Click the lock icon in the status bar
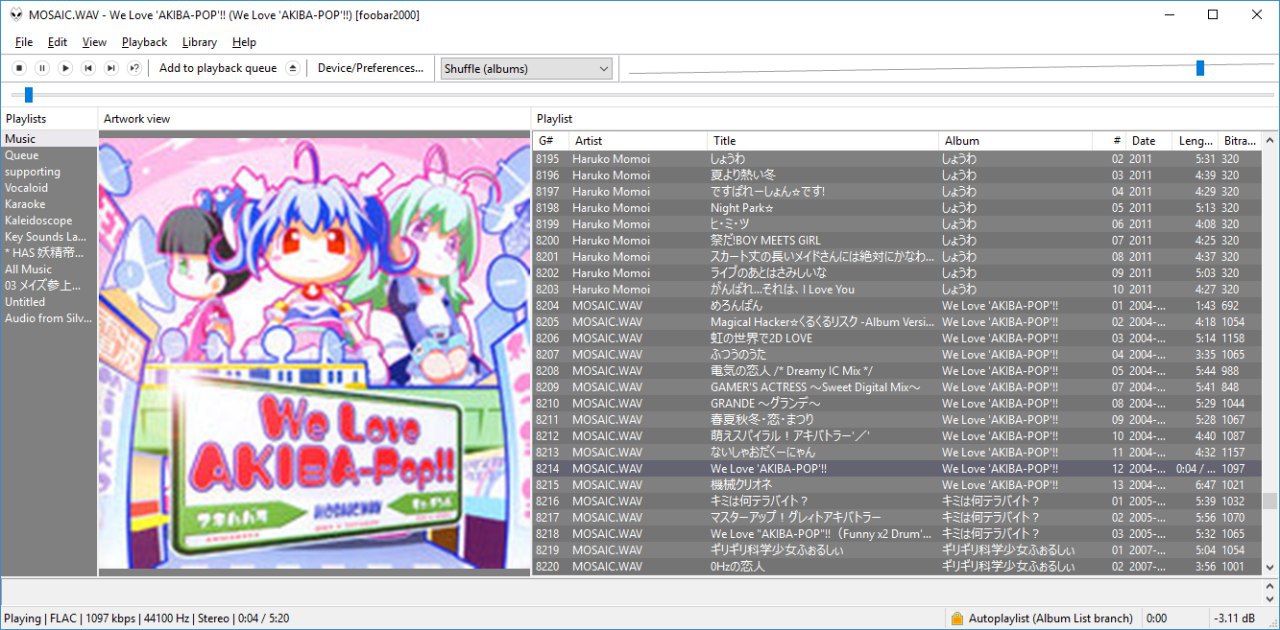This screenshot has width=1280, height=630. pyautogui.click(x=957, y=618)
